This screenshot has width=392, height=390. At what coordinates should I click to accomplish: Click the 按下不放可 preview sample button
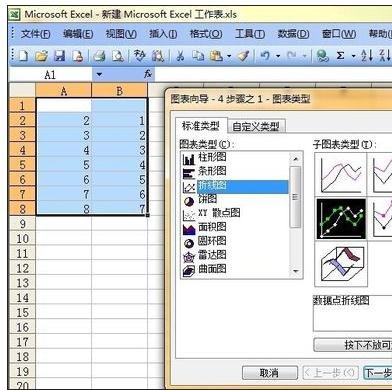(353, 345)
